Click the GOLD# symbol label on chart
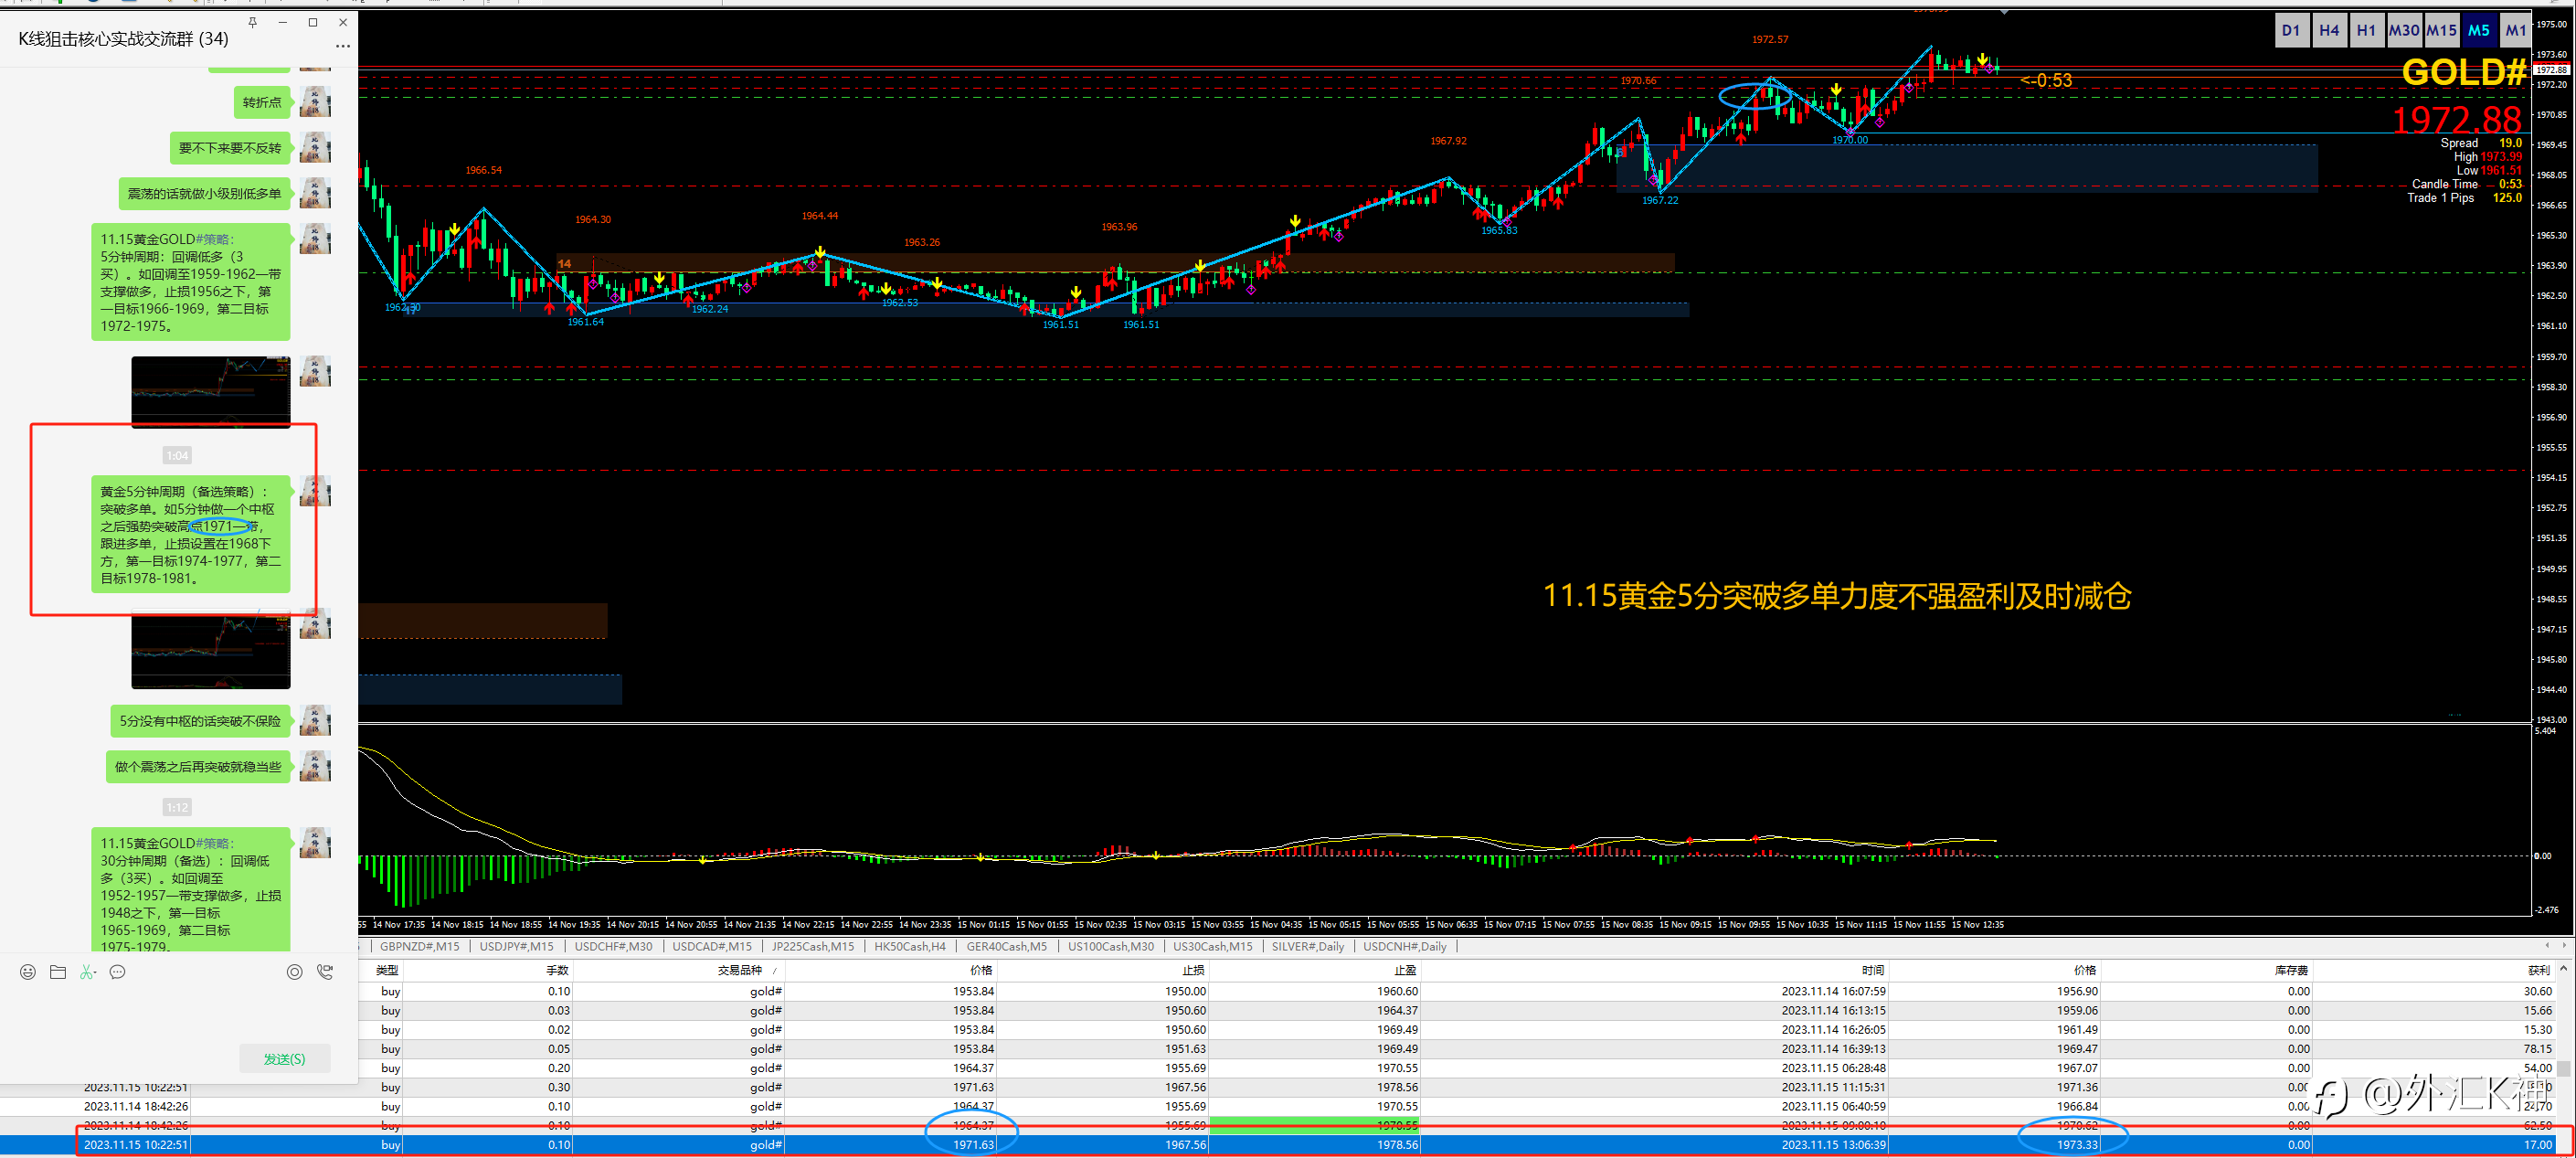2576x1158 pixels. tap(2463, 73)
